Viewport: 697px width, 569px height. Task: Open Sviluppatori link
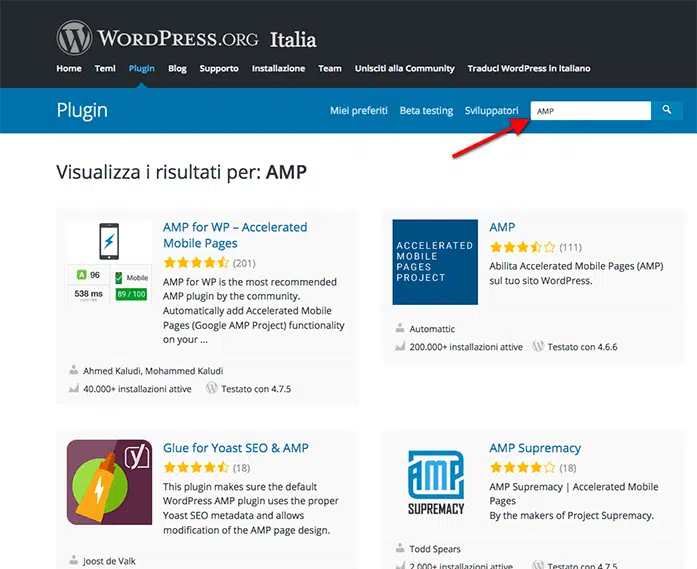pyautogui.click(x=492, y=111)
